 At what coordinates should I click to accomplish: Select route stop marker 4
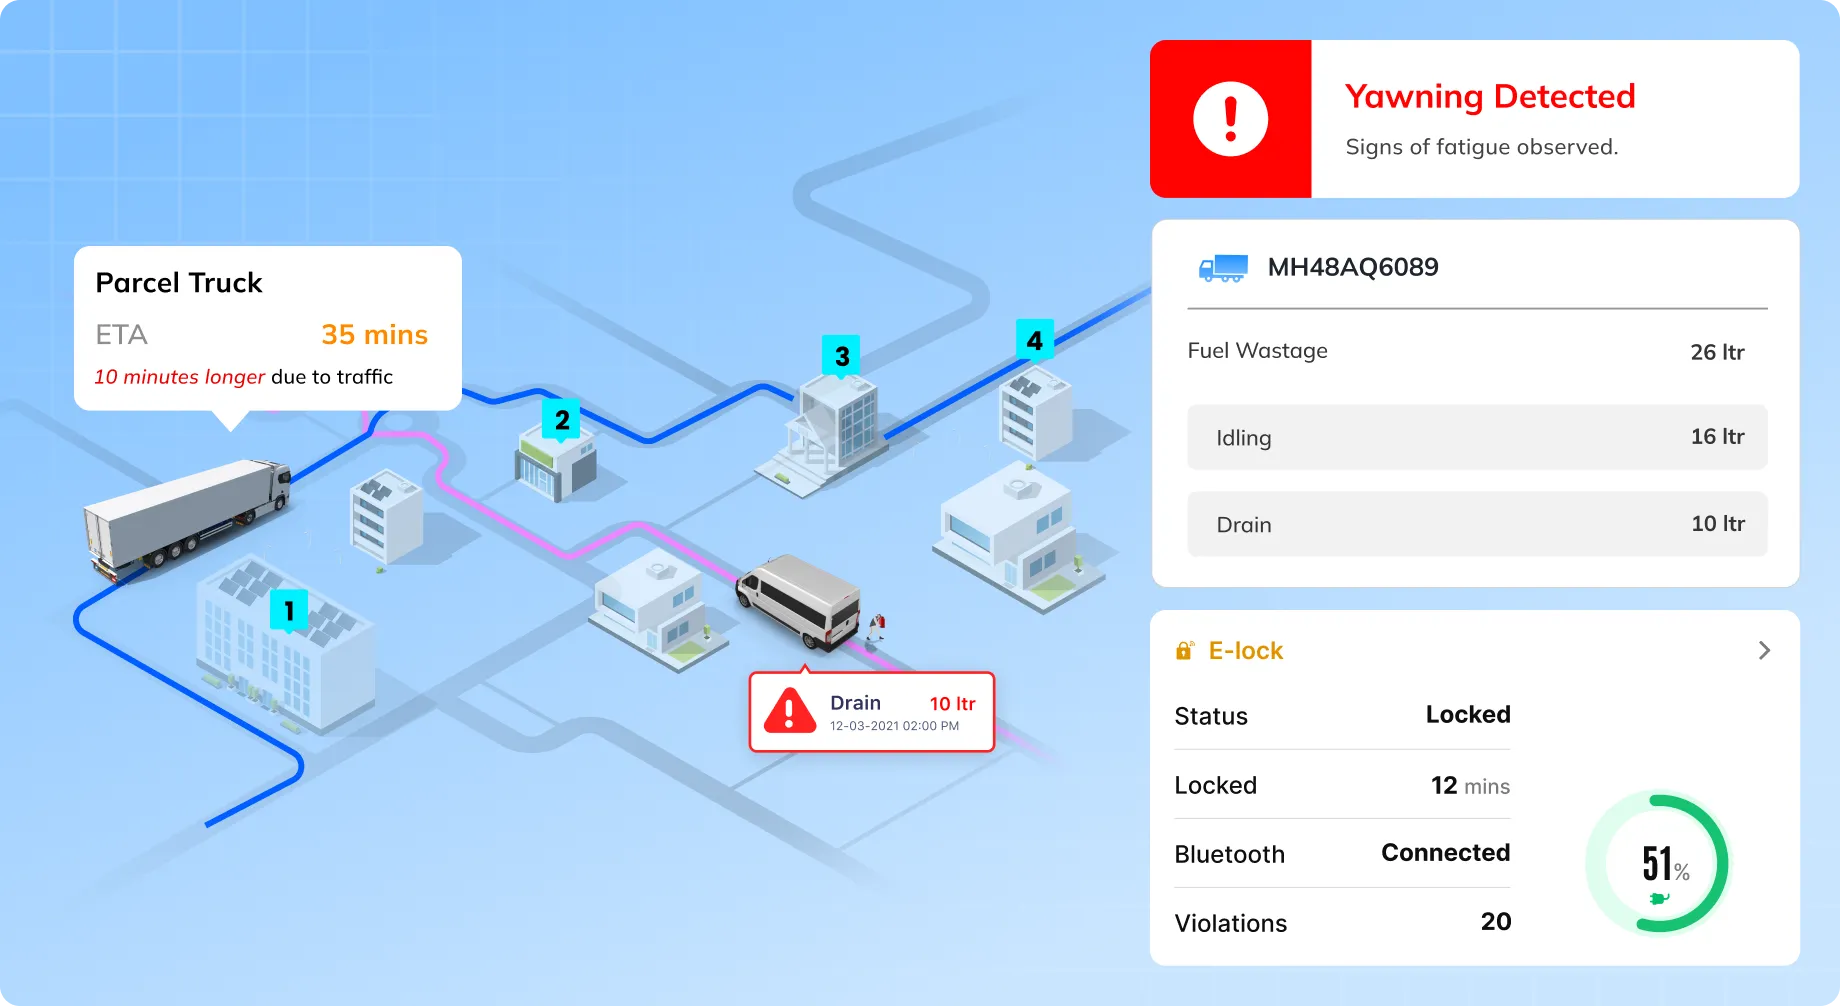[1034, 341]
